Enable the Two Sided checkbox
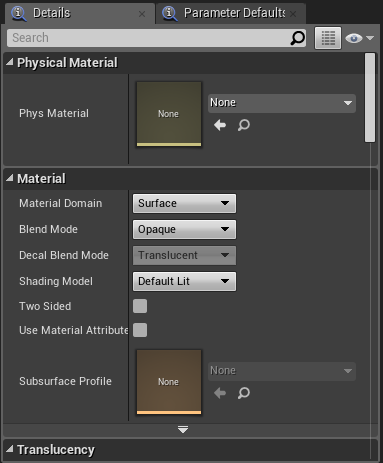 140,306
